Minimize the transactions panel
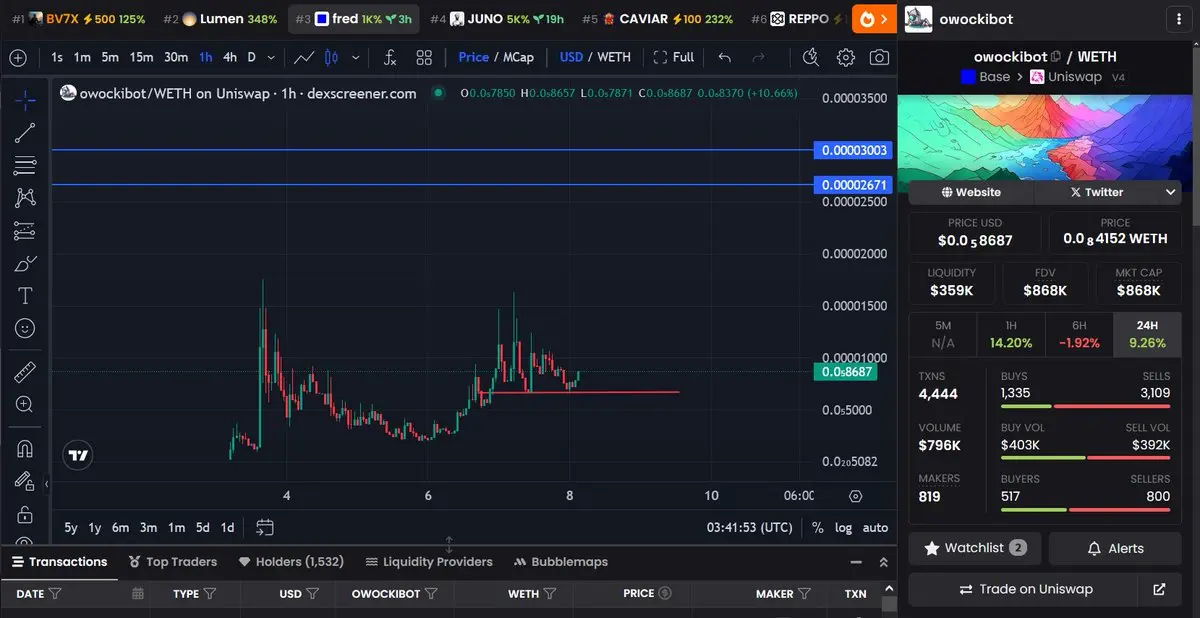Screen dimensions: 1200x618 (x=855, y=562)
